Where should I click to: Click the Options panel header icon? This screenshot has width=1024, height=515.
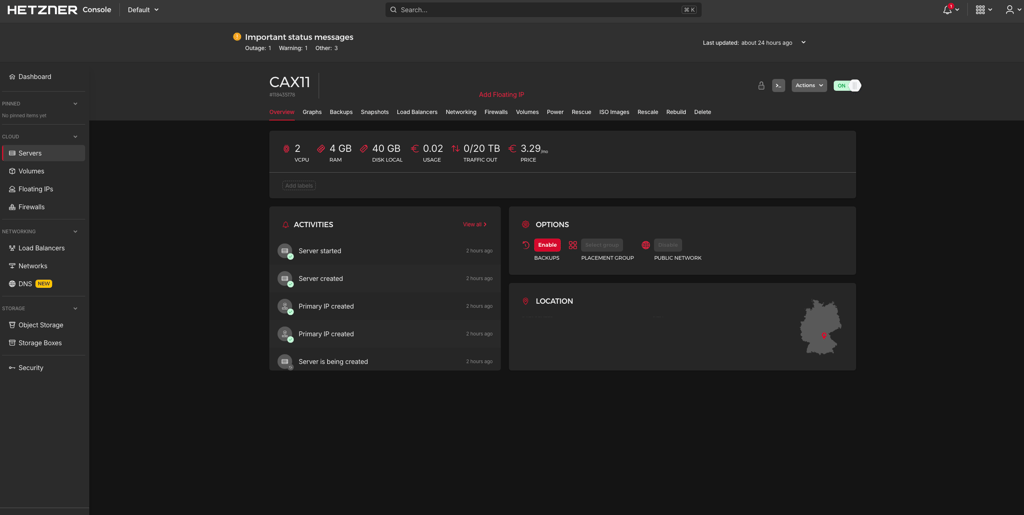point(526,225)
